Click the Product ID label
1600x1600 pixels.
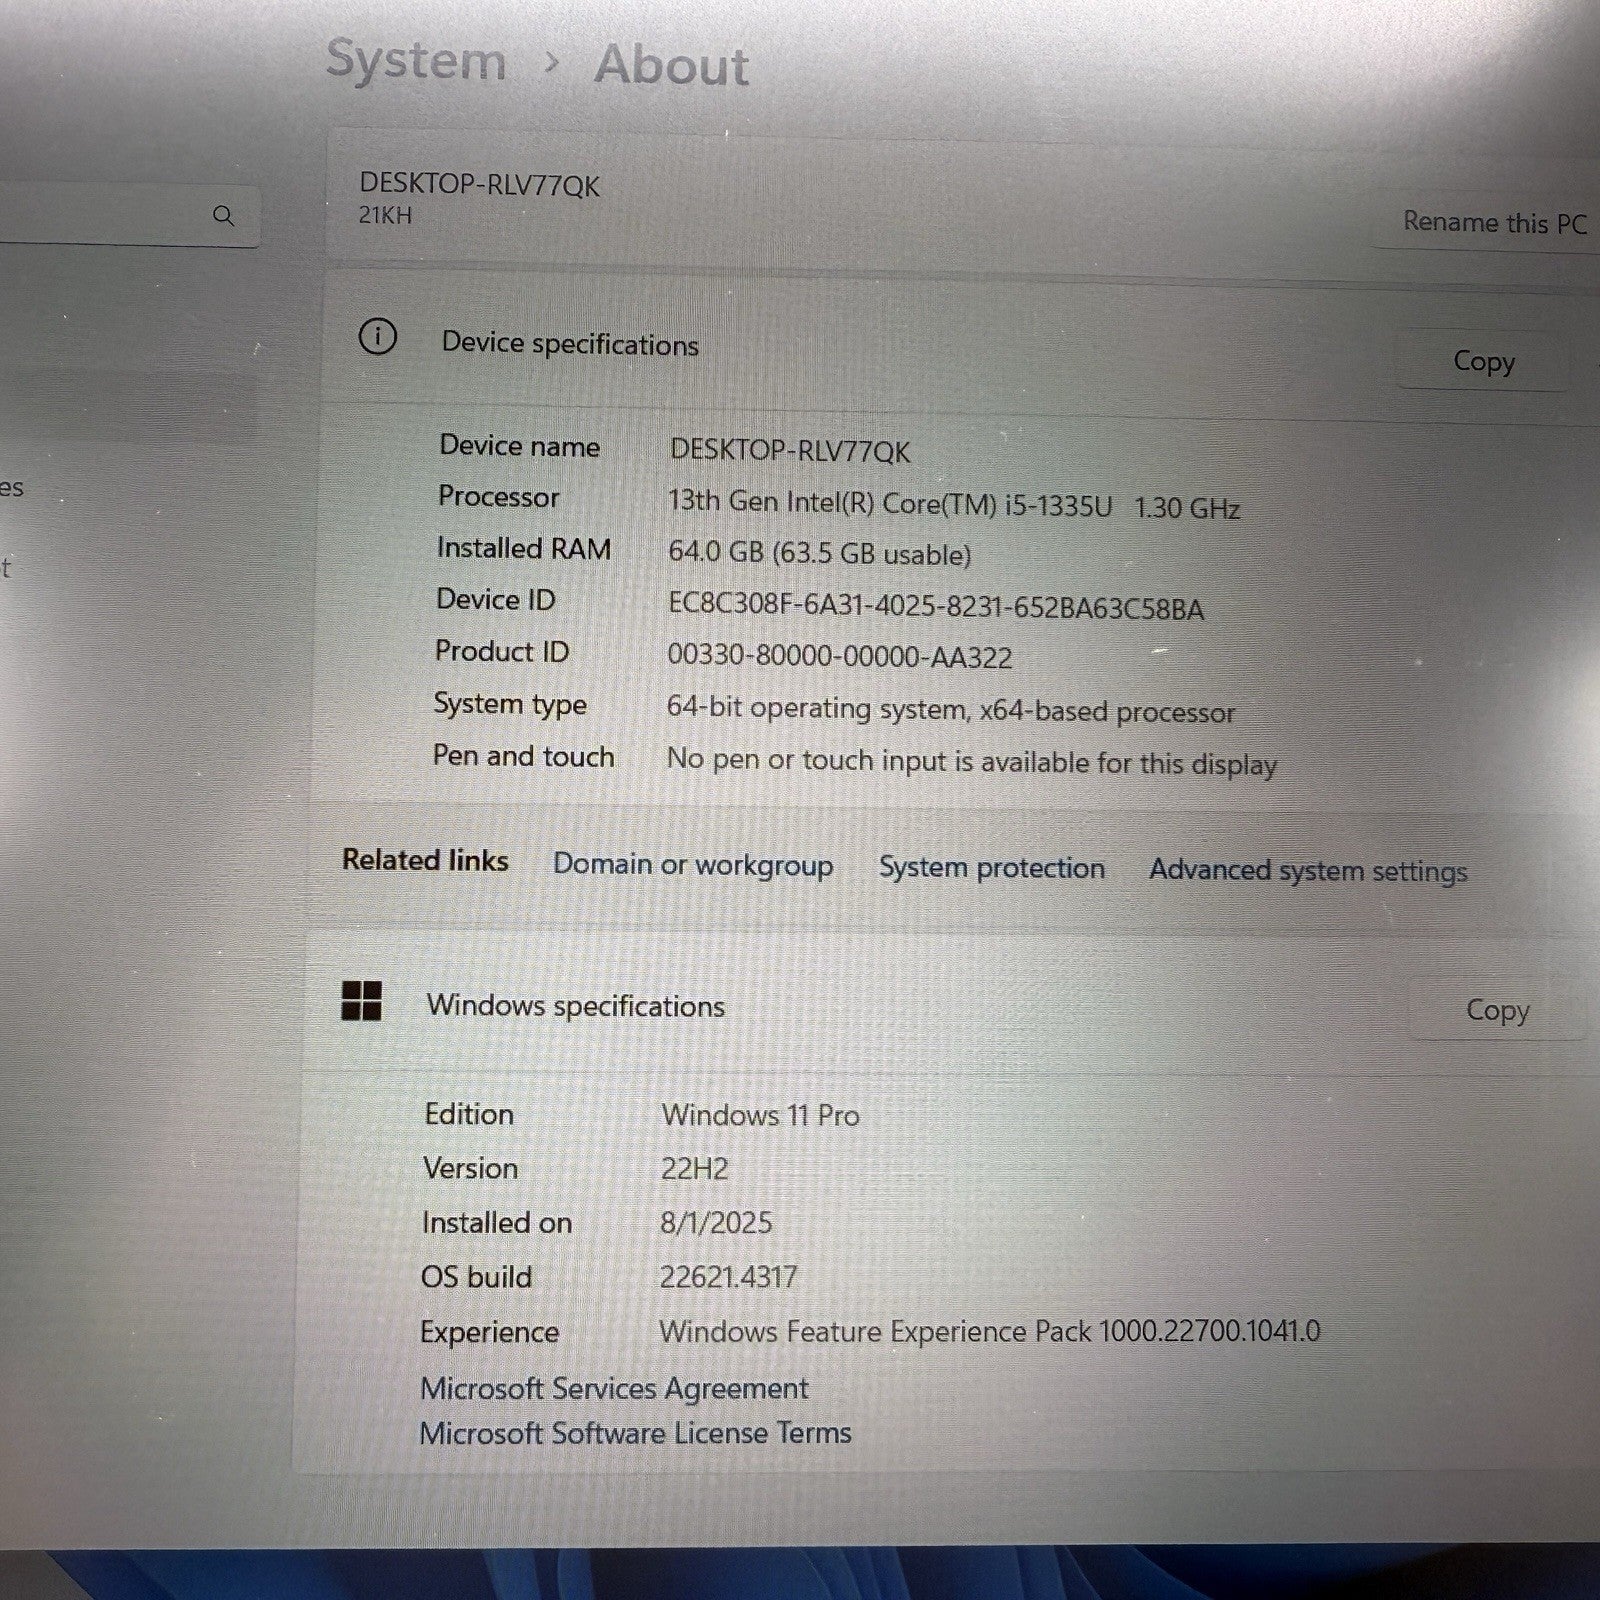click(x=502, y=651)
